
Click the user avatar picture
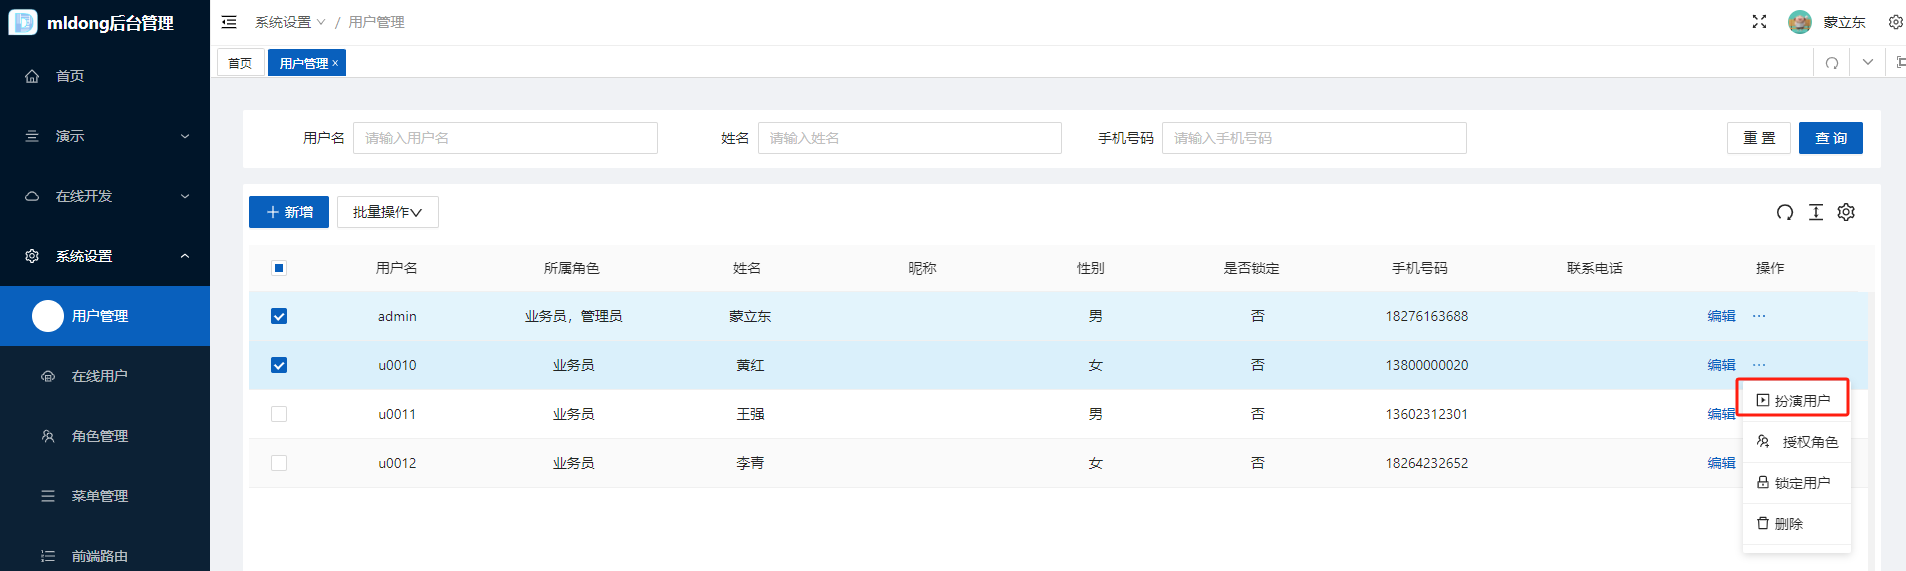(1799, 22)
